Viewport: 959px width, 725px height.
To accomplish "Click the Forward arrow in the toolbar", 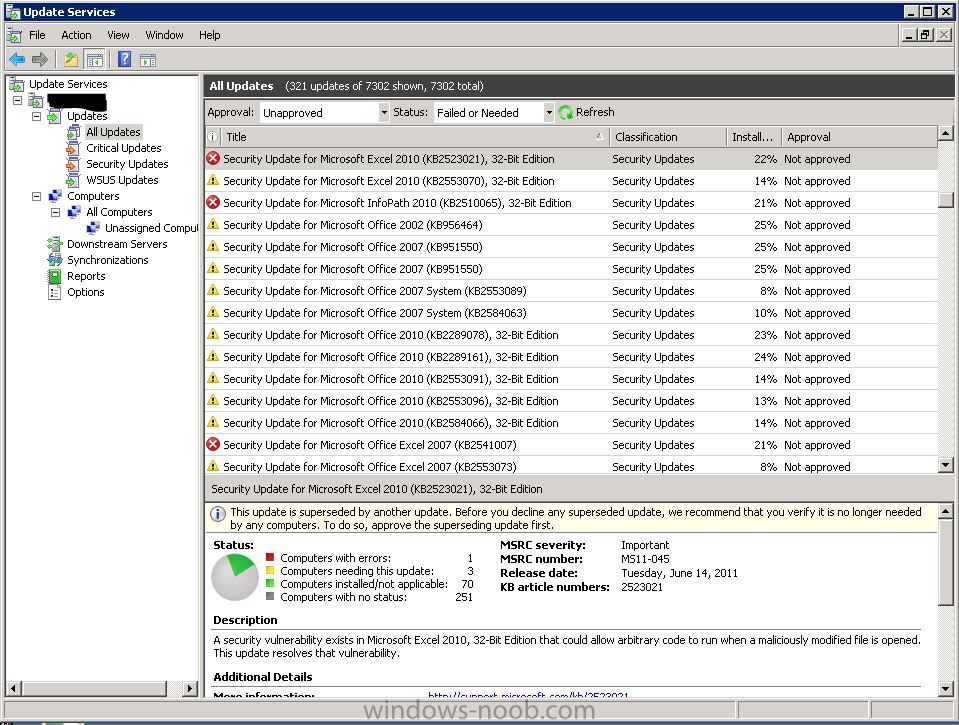I will click(x=40, y=59).
